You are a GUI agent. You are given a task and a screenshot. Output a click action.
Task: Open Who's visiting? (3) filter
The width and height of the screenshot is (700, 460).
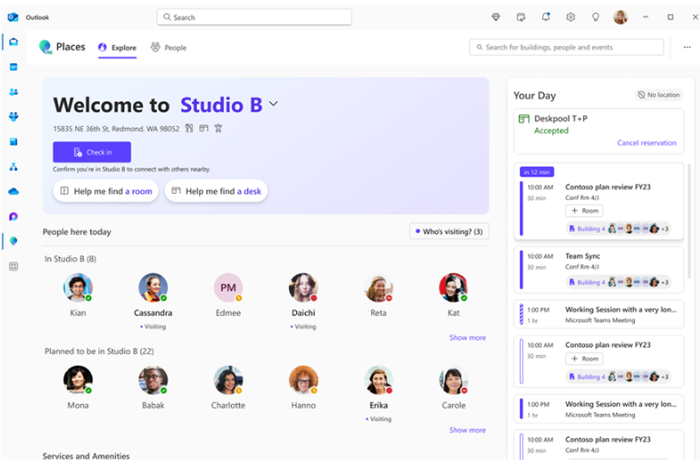[449, 231]
